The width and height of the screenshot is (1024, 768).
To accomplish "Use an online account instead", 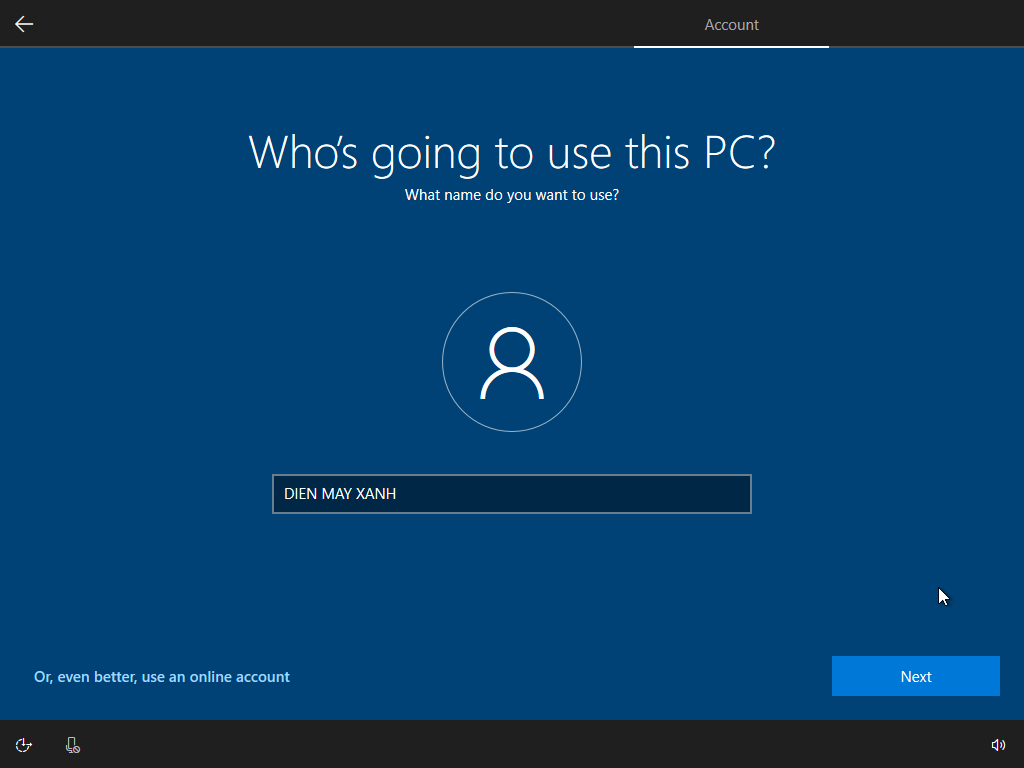I will pyautogui.click(x=161, y=676).
